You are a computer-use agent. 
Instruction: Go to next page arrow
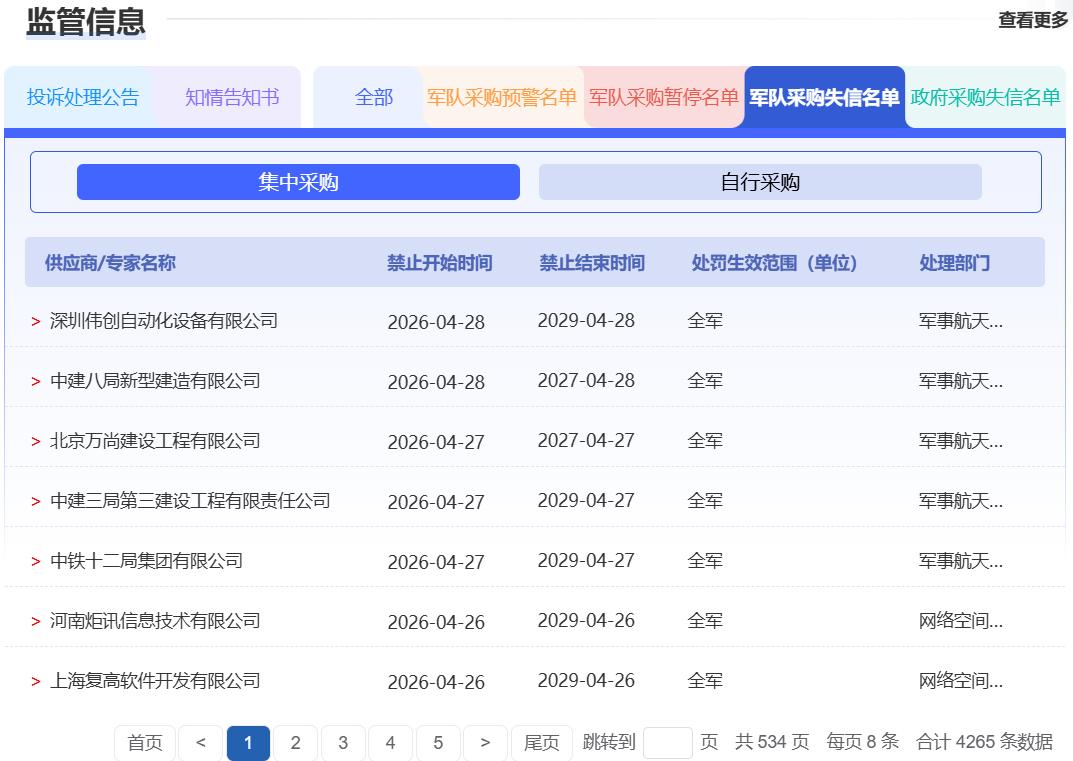pyautogui.click(x=485, y=743)
